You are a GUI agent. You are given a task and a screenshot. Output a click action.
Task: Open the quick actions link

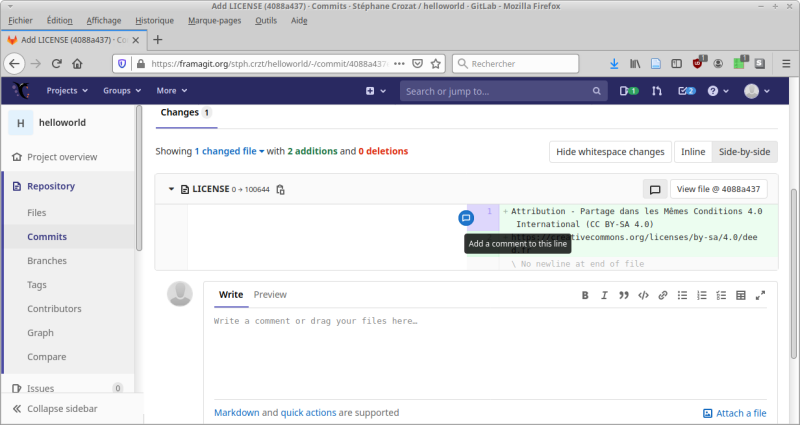[308, 413]
